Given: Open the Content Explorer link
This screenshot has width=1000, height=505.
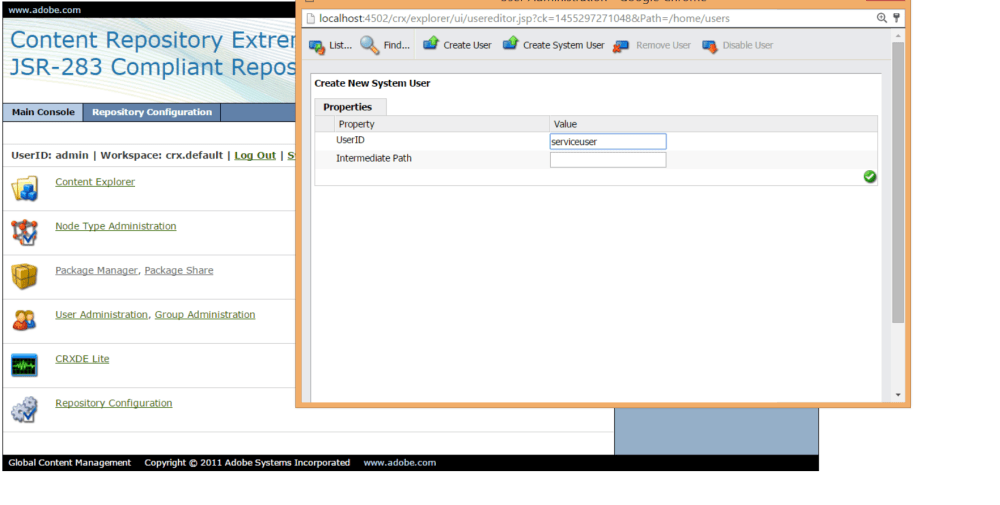Looking at the screenshot, I should point(95,182).
